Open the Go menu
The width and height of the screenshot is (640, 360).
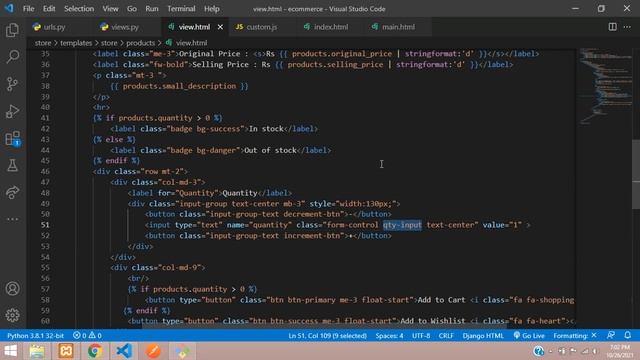tap(132, 9)
